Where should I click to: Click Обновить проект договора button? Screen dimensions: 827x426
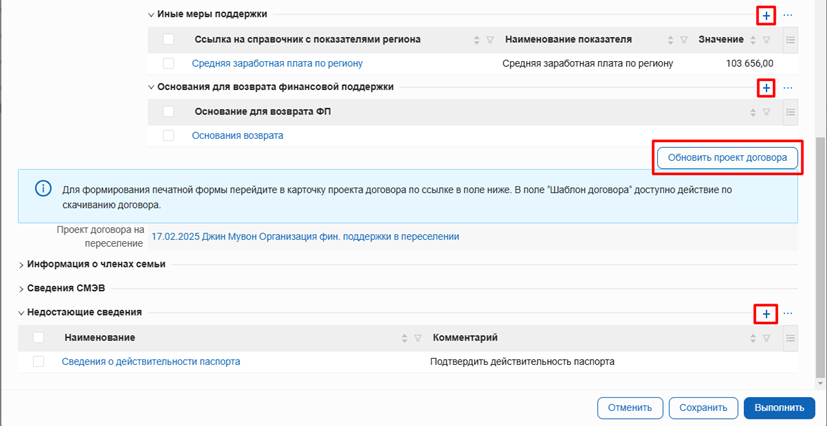point(727,158)
